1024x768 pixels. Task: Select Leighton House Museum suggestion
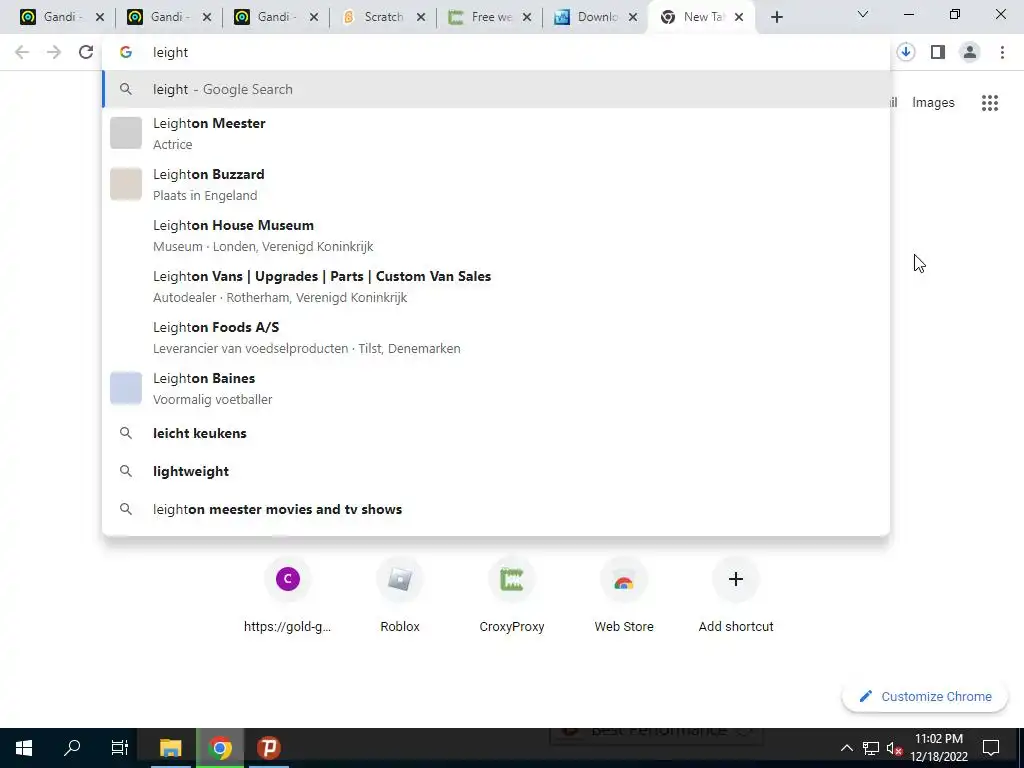(496, 235)
